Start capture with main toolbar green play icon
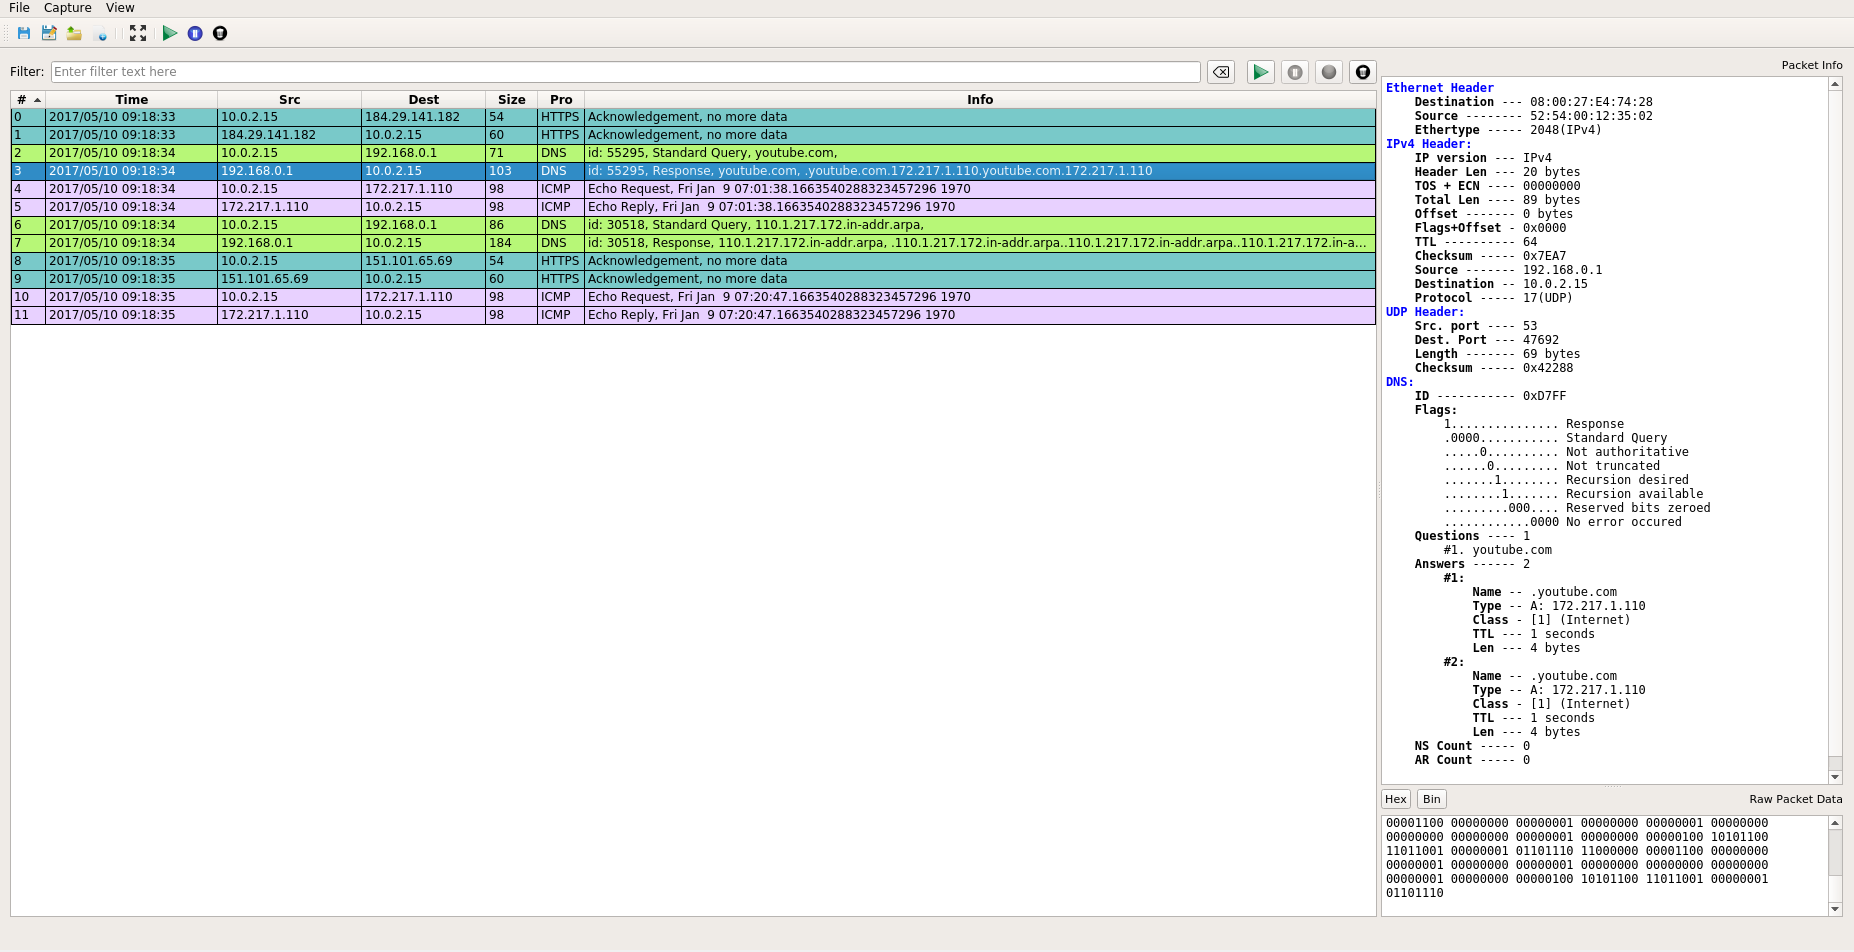This screenshot has width=1854, height=952. [170, 33]
